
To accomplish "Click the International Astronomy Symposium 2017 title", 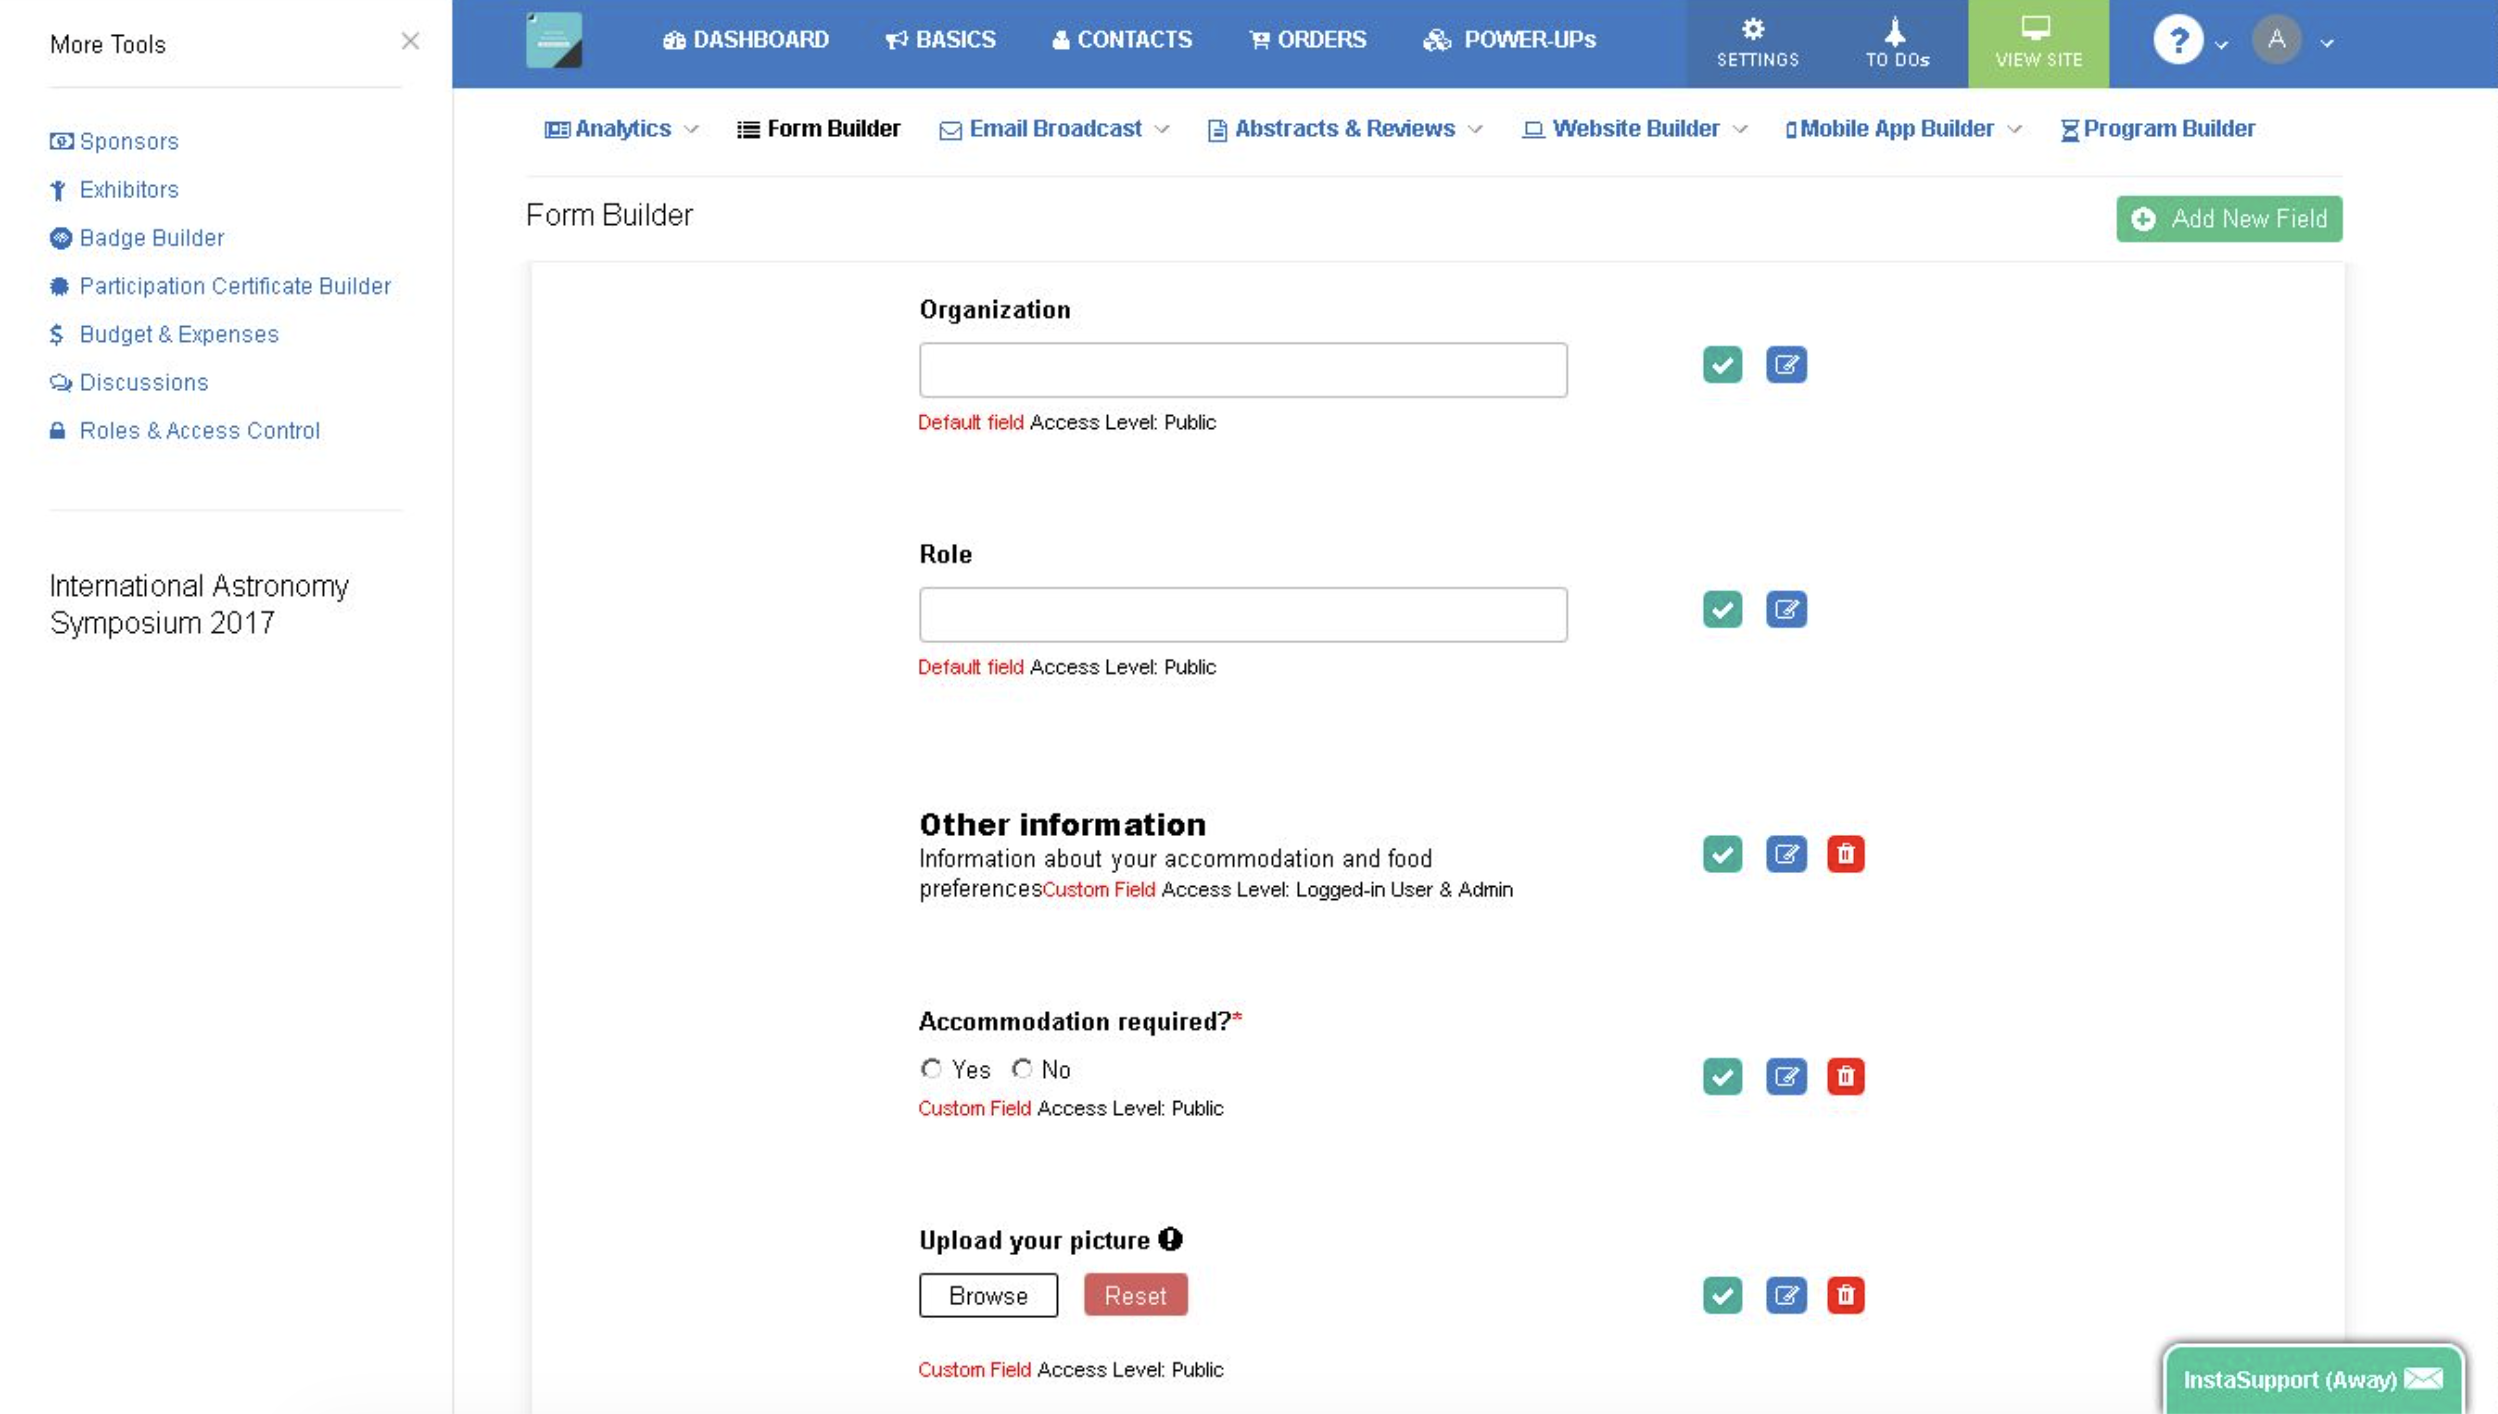I will [199, 604].
